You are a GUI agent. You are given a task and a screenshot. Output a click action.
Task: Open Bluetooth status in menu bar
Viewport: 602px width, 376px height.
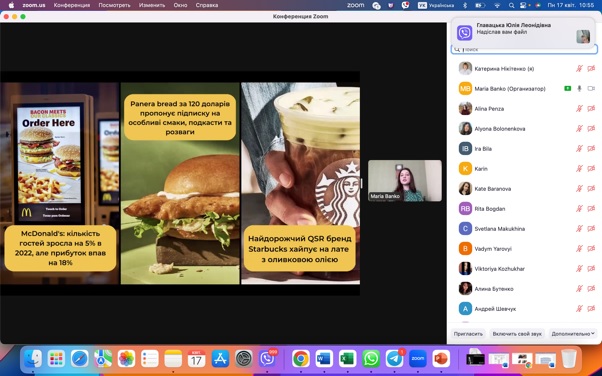click(x=465, y=5)
